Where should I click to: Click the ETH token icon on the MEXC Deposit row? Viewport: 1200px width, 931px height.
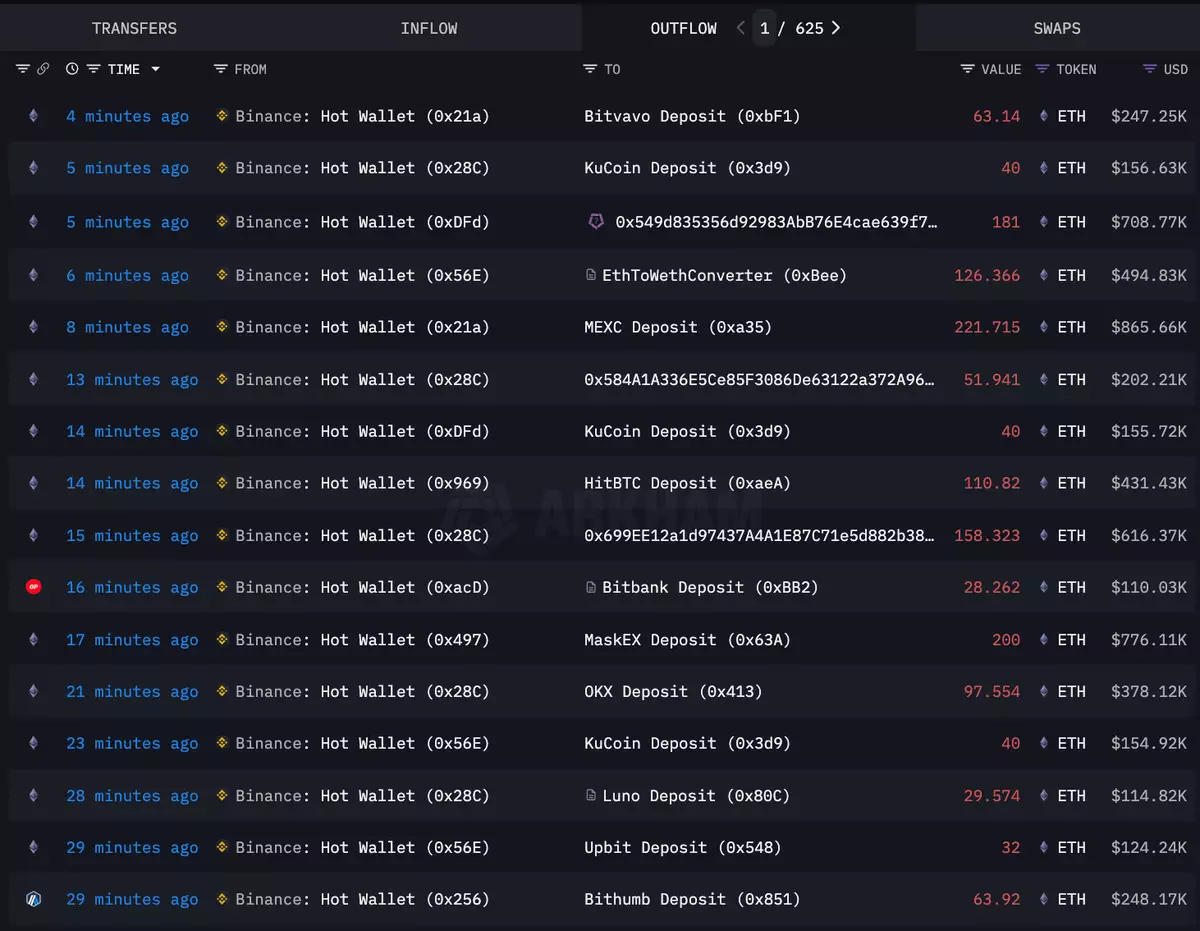pyautogui.click(x=1044, y=327)
